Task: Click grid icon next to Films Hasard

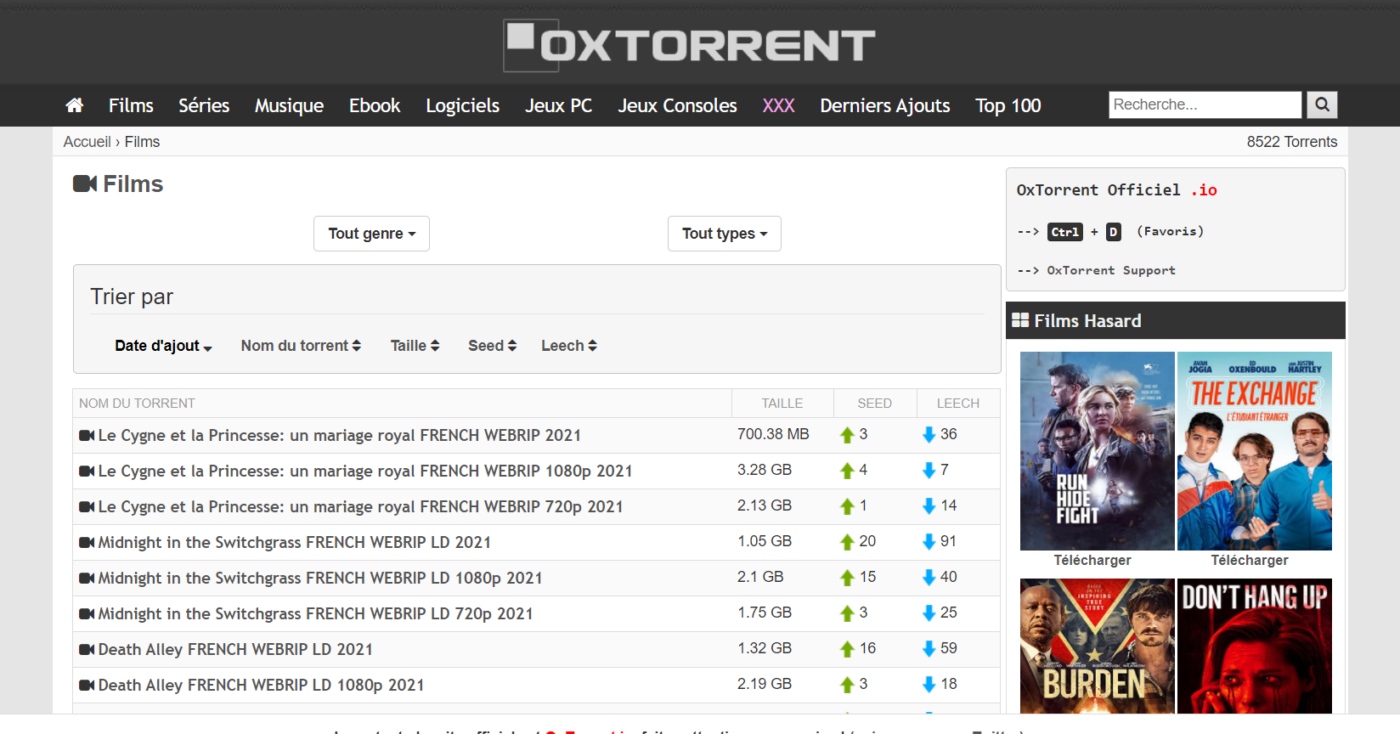Action: click(1020, 321)
